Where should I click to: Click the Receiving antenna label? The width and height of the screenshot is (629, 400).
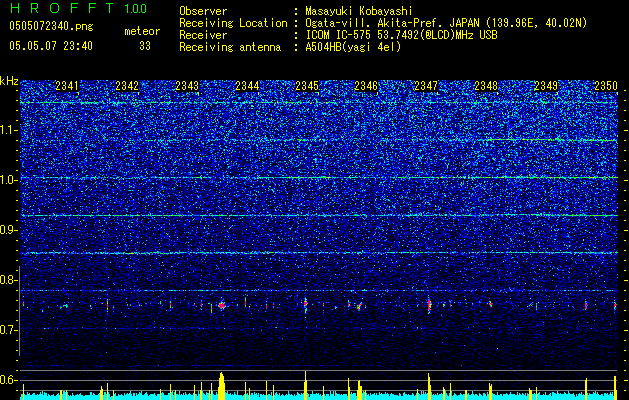pyautogui.click(x=230, y=47)
